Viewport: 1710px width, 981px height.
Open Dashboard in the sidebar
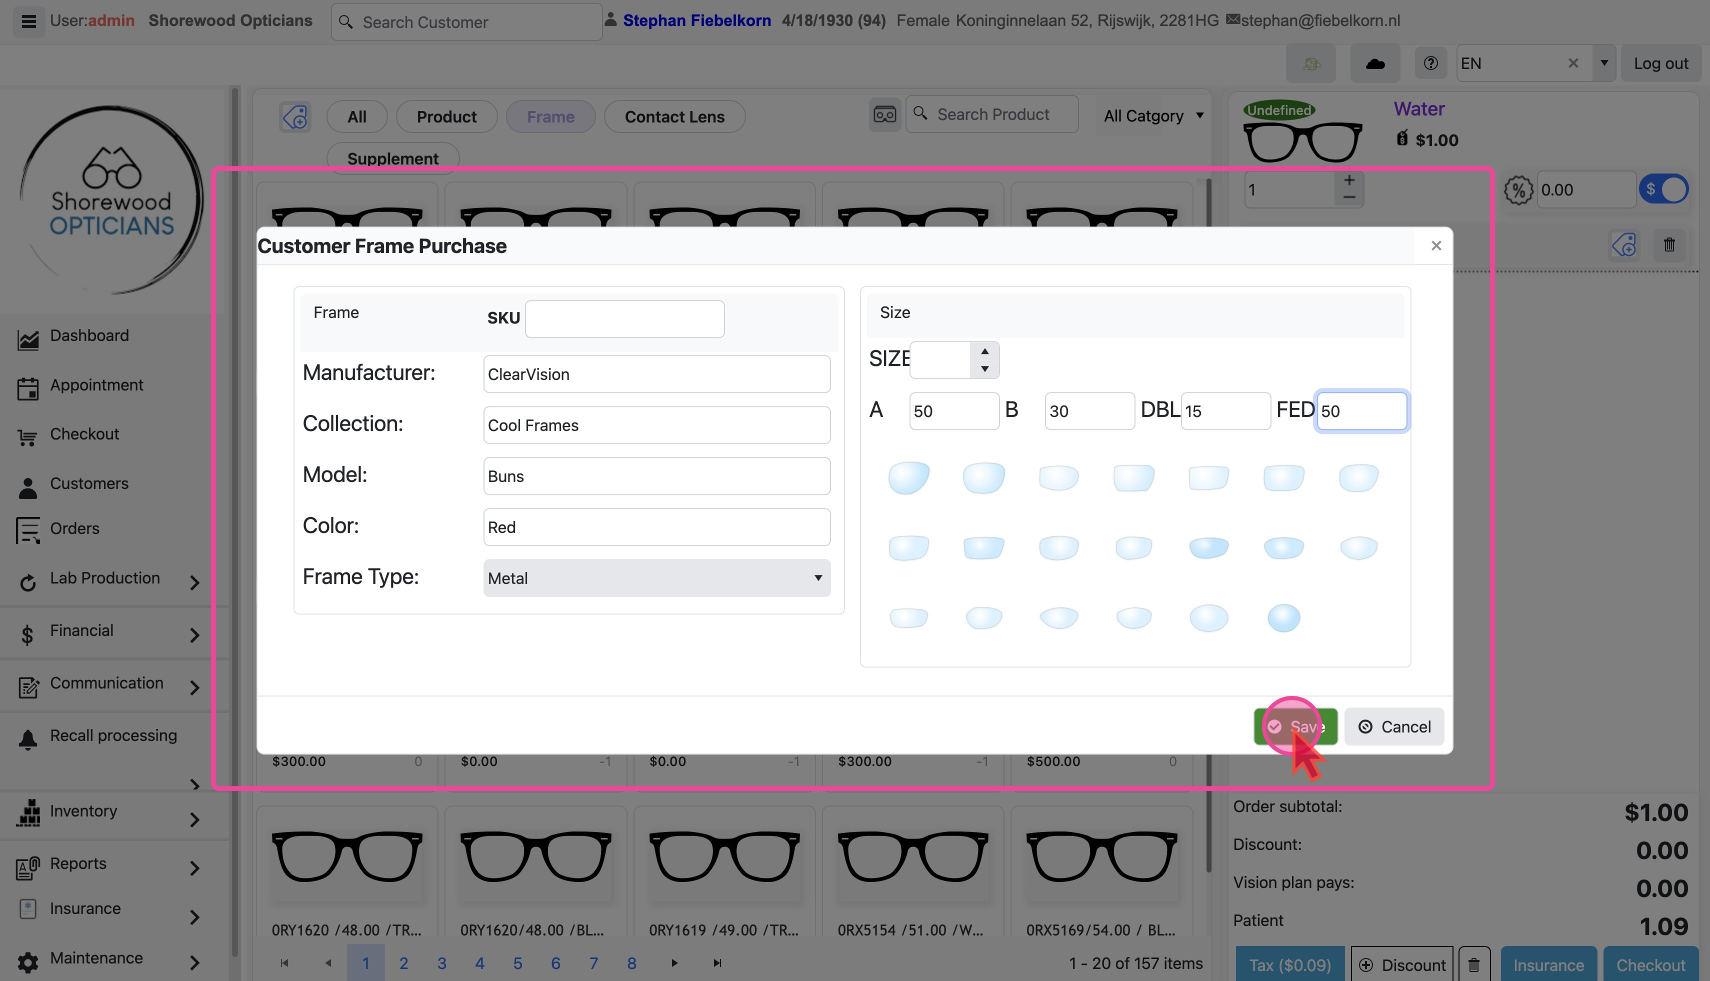(x=89, y=336)
